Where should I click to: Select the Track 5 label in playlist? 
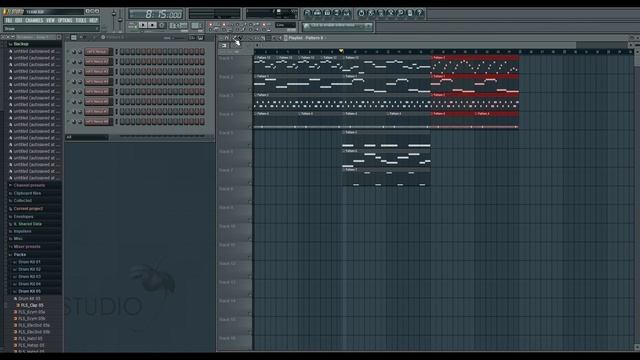point(226,133)
